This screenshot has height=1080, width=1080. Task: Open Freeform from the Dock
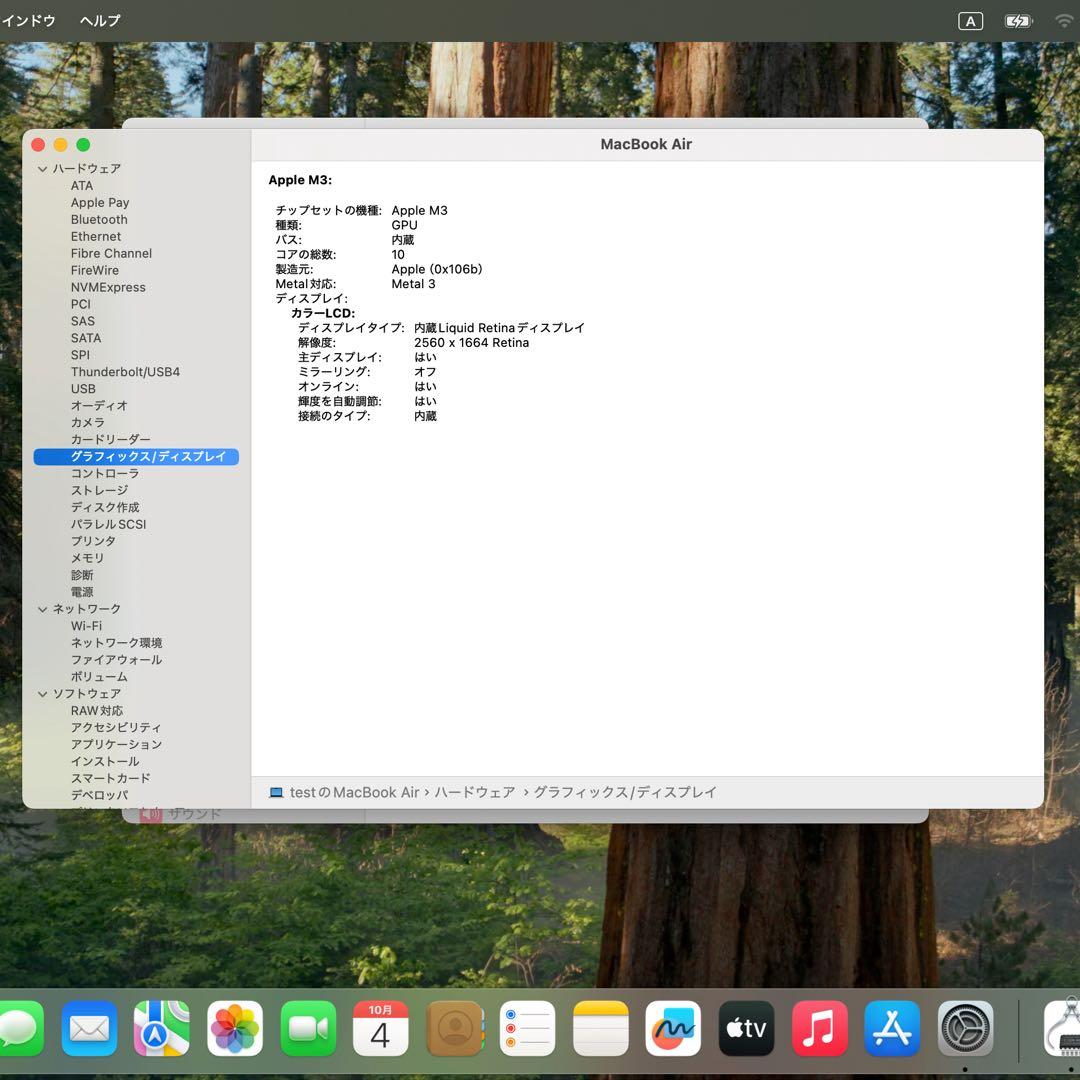click(x=673, y=1028)
